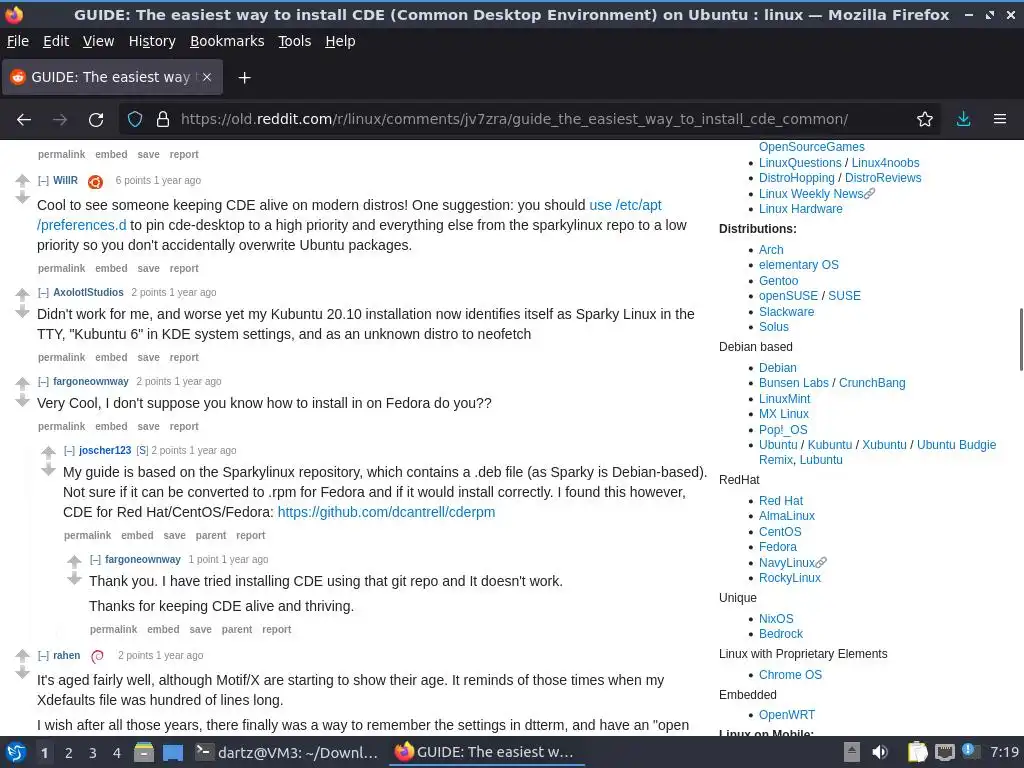The width and height of the screenshot is (1024, 768).
Task: Report fargoneownway's Thank you reply
Action: click(277, 630)
